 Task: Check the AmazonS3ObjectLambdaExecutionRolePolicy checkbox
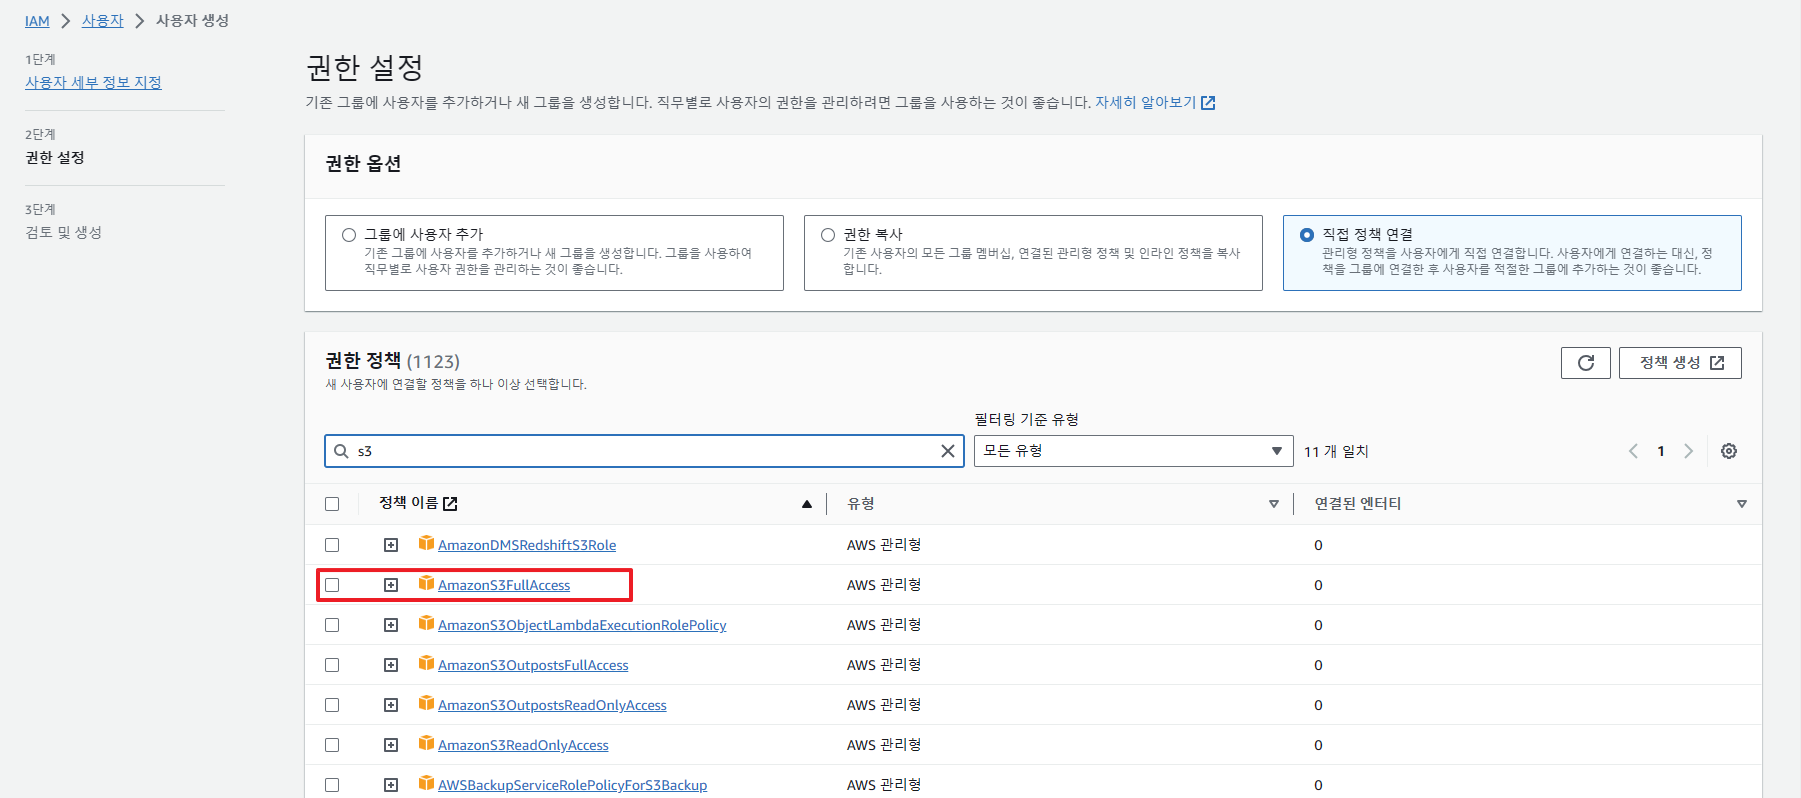[332, 625]
